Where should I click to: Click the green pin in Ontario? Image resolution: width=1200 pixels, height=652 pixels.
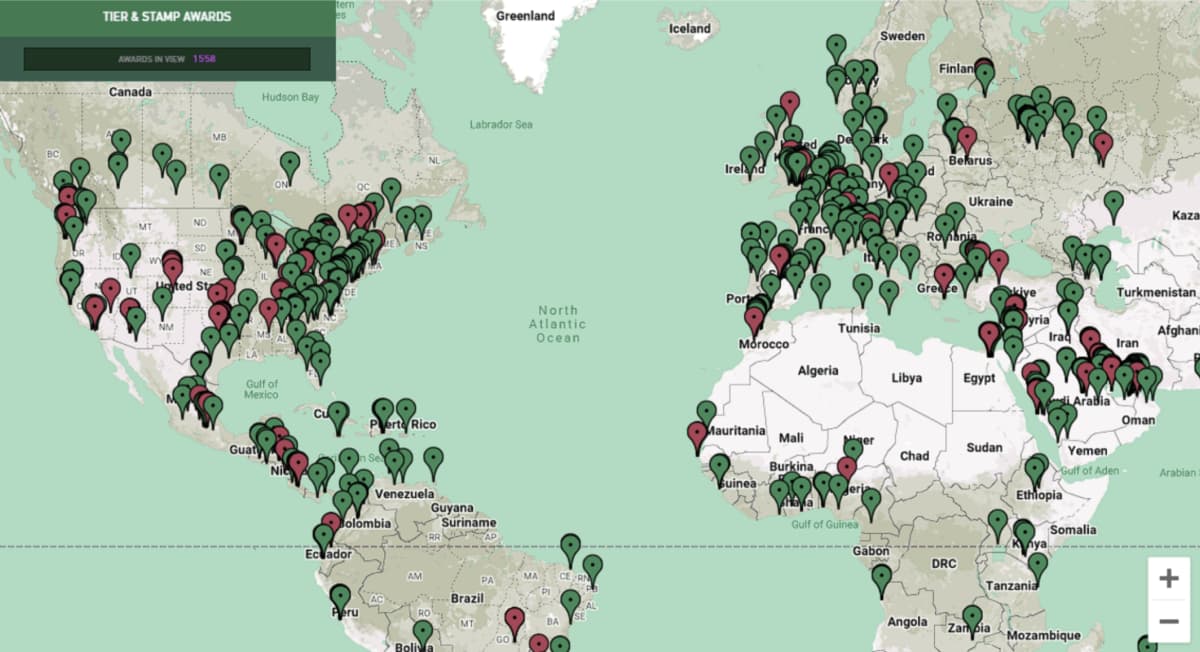pos(289,166)
